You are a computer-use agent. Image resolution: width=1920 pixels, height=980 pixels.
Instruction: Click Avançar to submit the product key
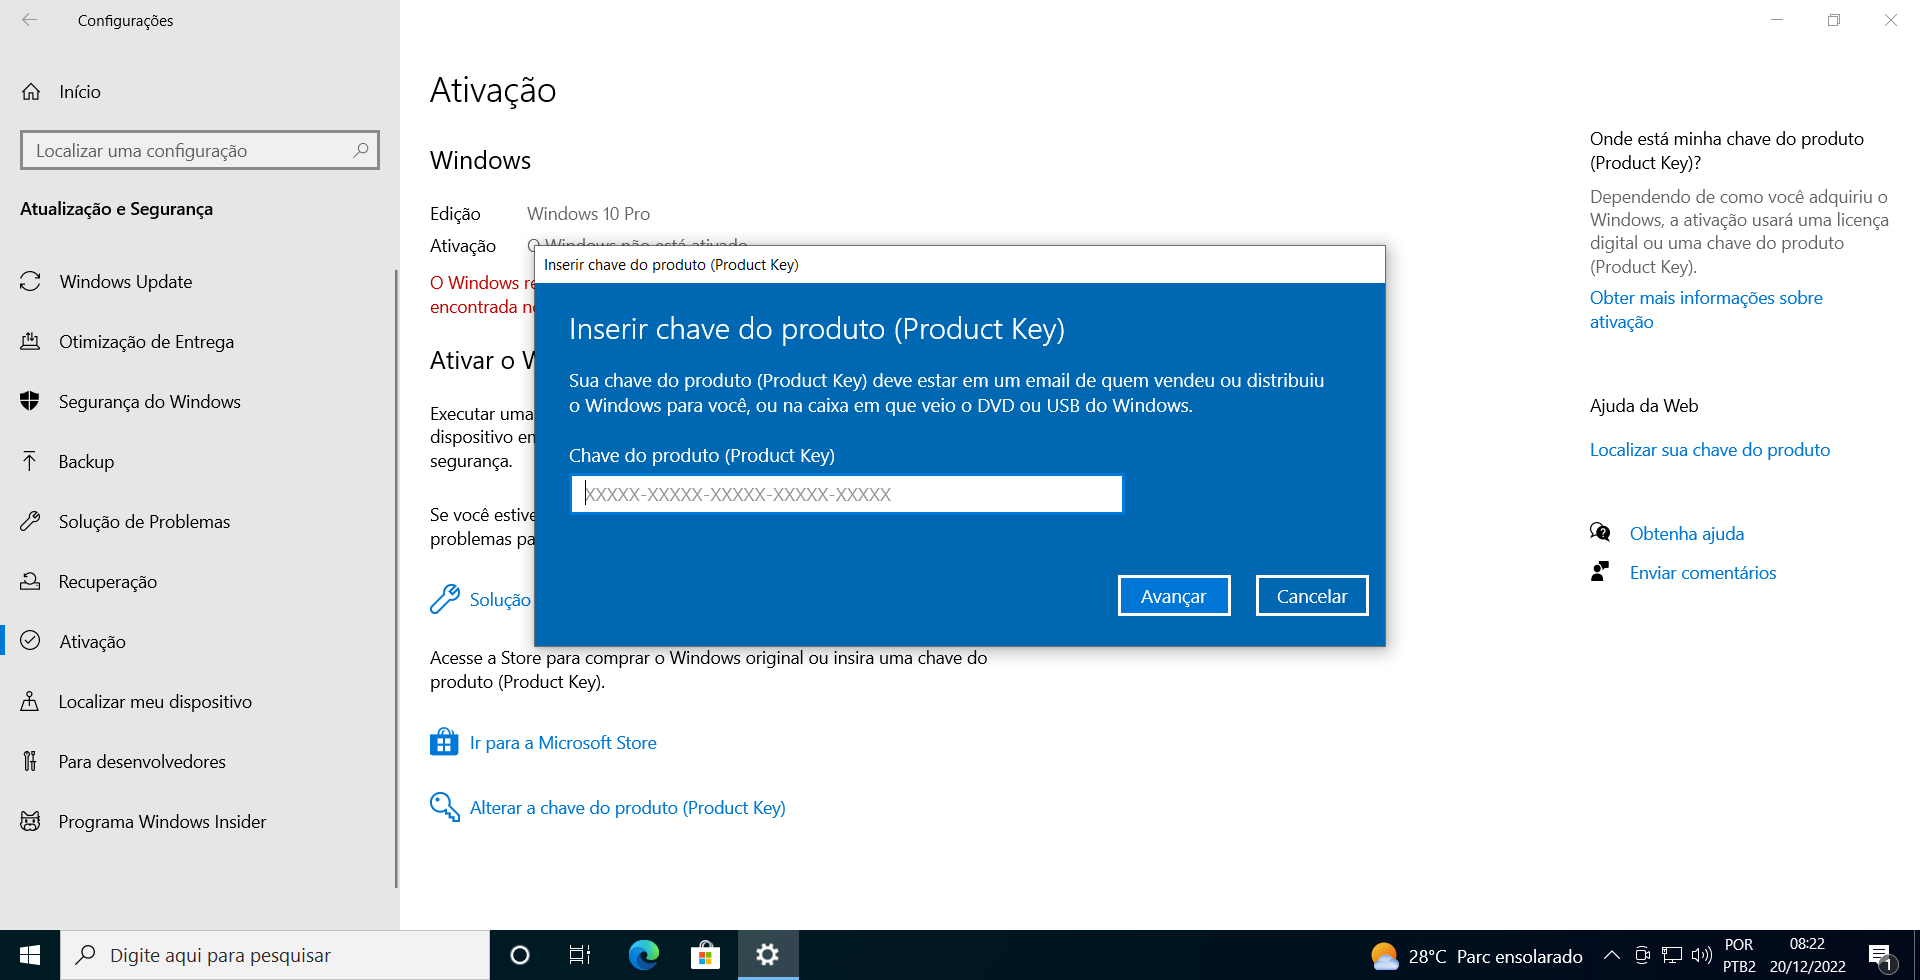[x=1173, y=595]
